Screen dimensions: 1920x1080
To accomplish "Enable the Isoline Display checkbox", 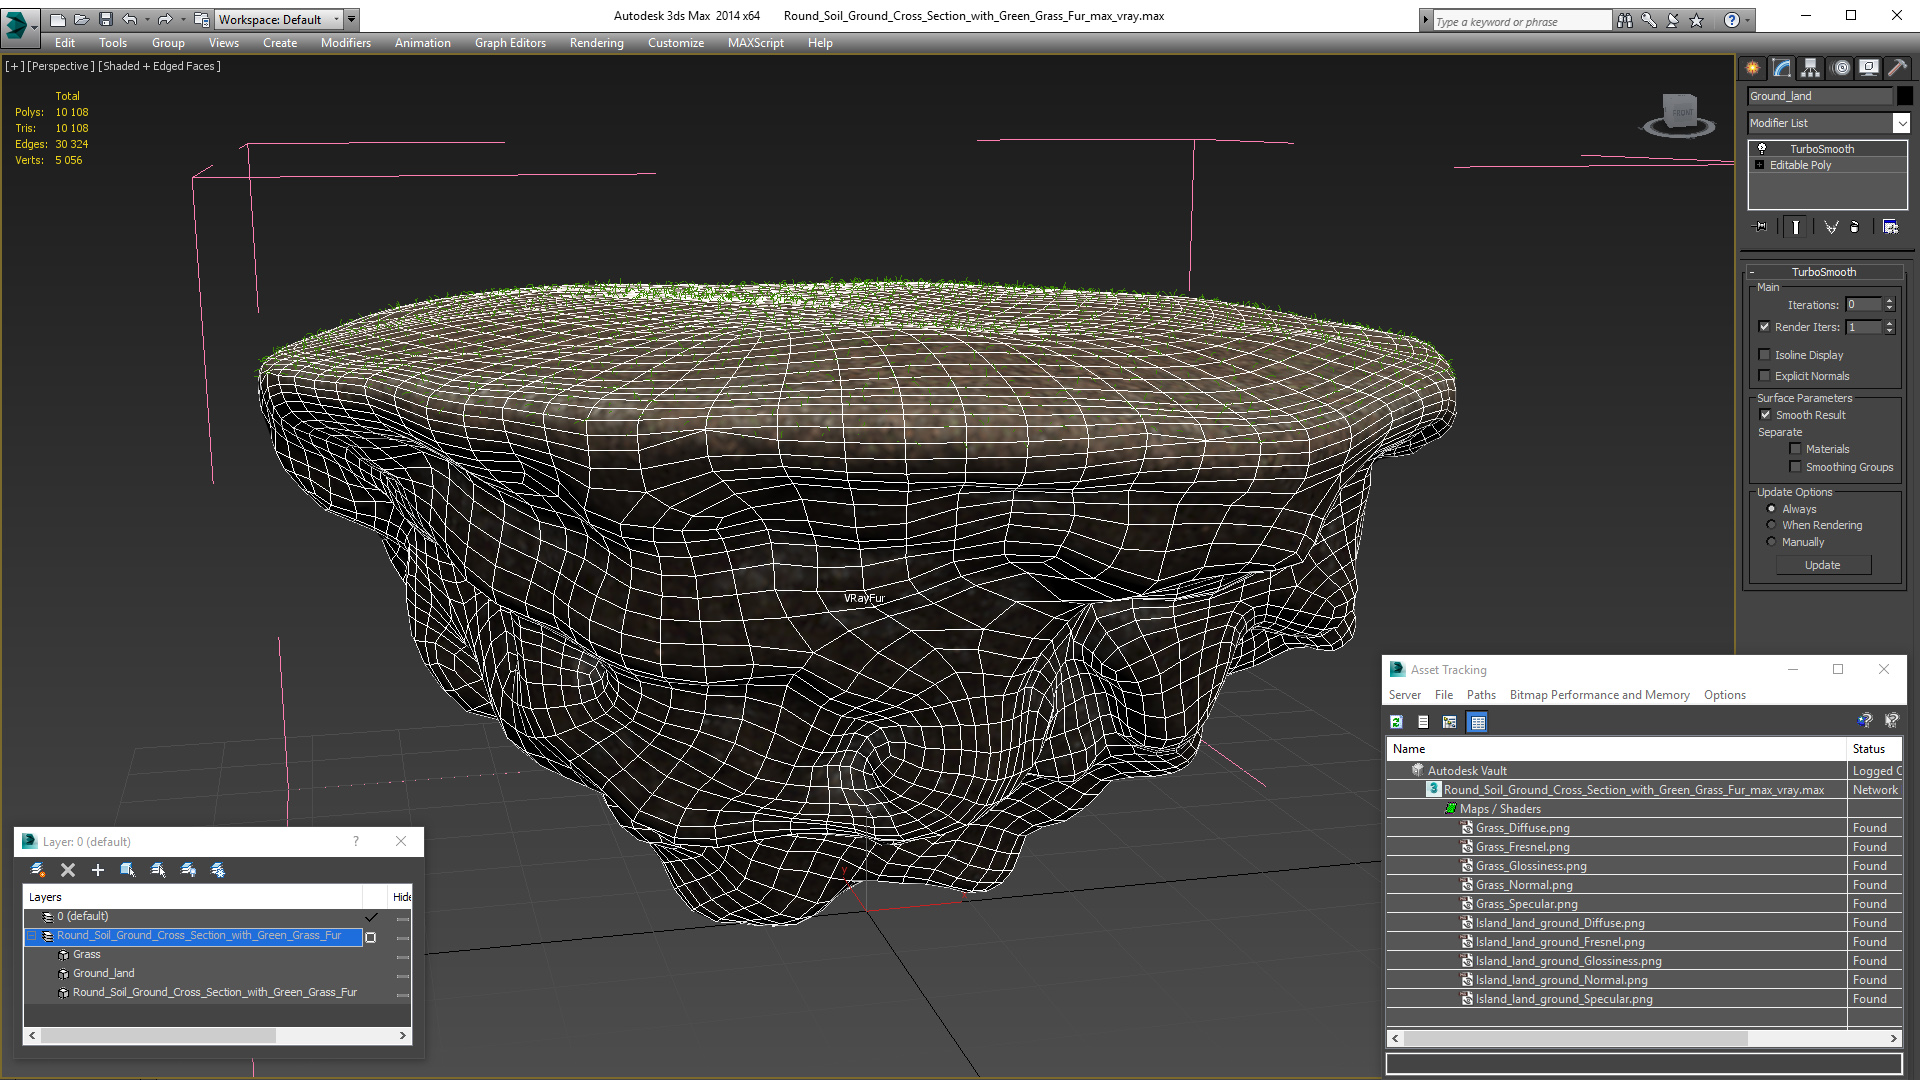I will tap(1765, 355).
